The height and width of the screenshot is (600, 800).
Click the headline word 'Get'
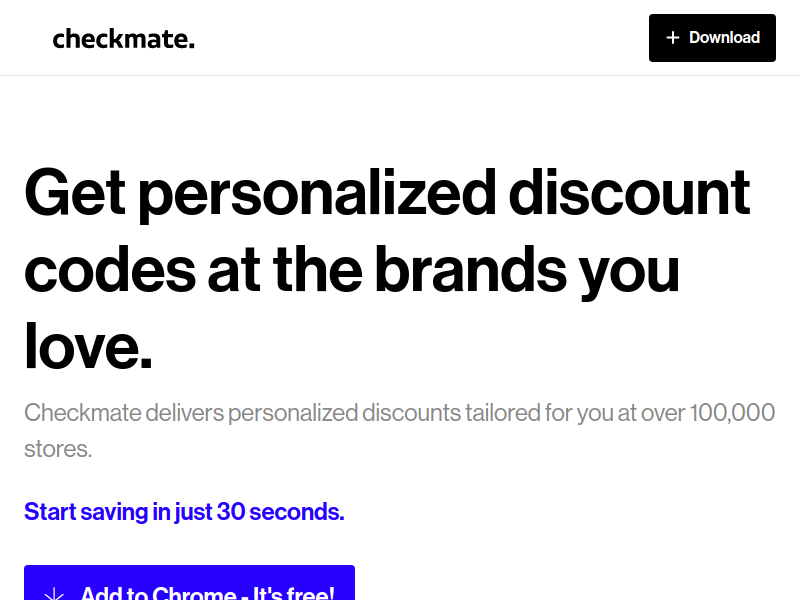(x=74, y=192)
